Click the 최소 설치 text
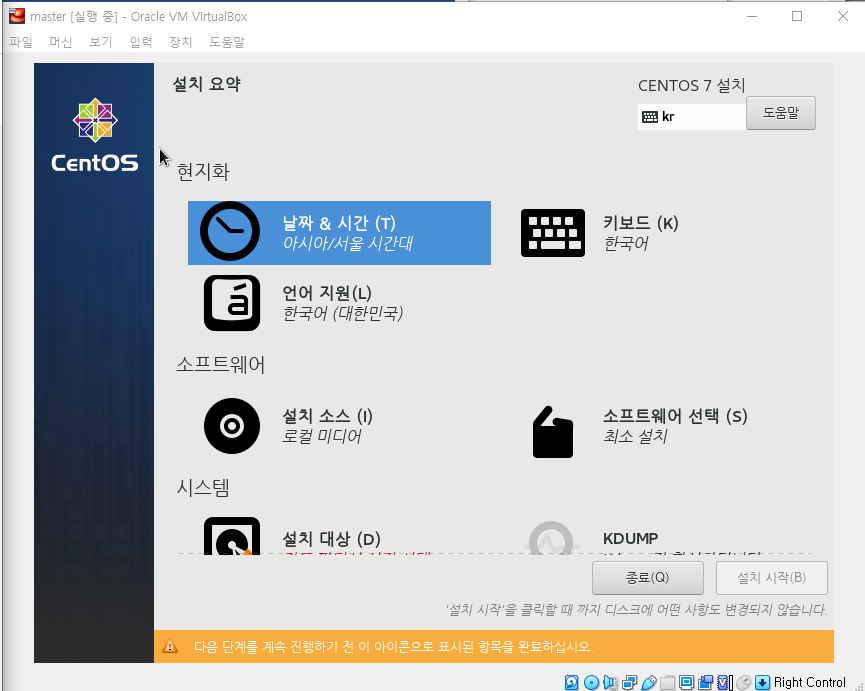Viewport: 865px width, 691px height. click(x=635, y=436)
